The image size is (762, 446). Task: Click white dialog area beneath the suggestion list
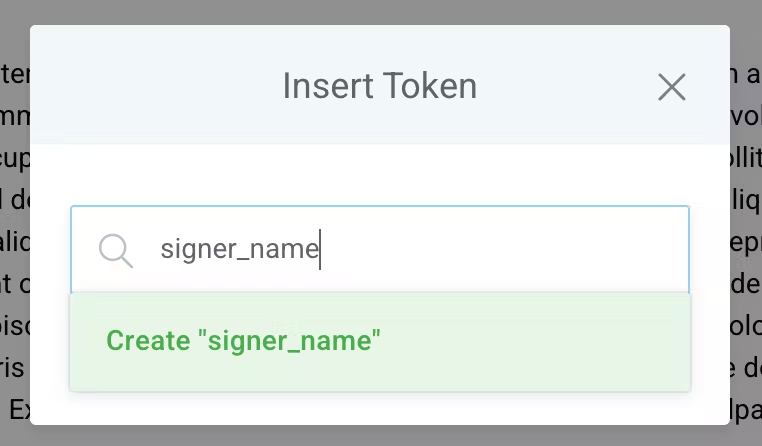380,408
